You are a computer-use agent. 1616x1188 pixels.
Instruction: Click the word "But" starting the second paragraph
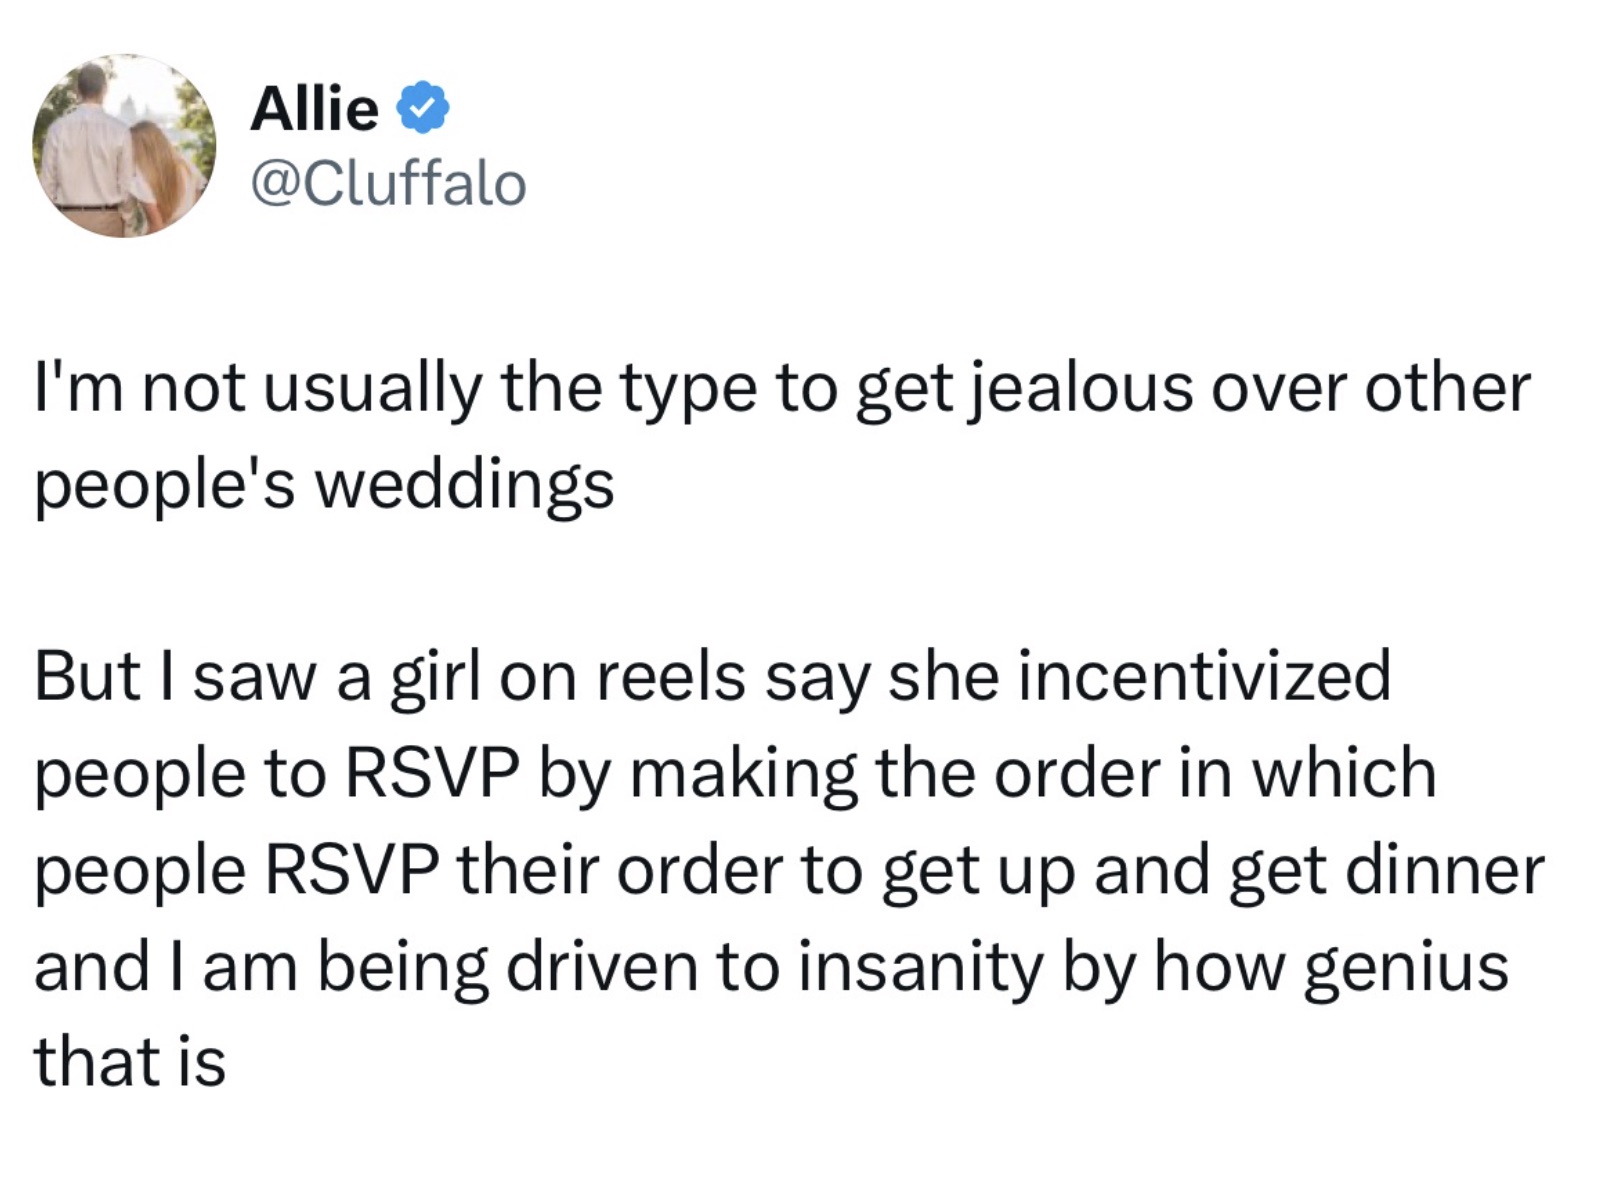[x=86, y=676]
